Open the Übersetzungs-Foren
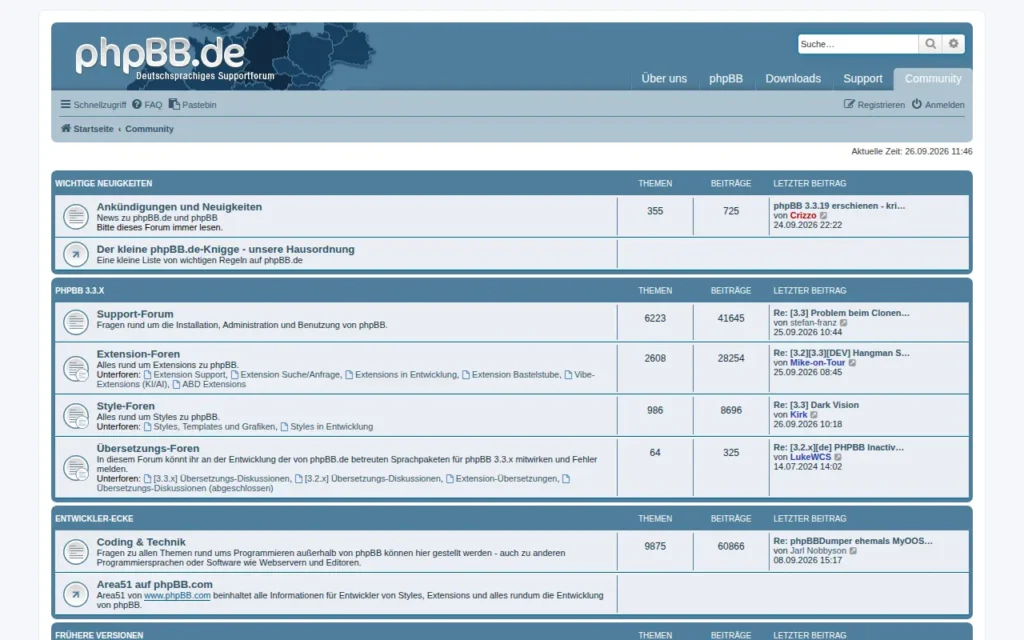Viewport: 1024px width, 640px height. coord(148,448)
